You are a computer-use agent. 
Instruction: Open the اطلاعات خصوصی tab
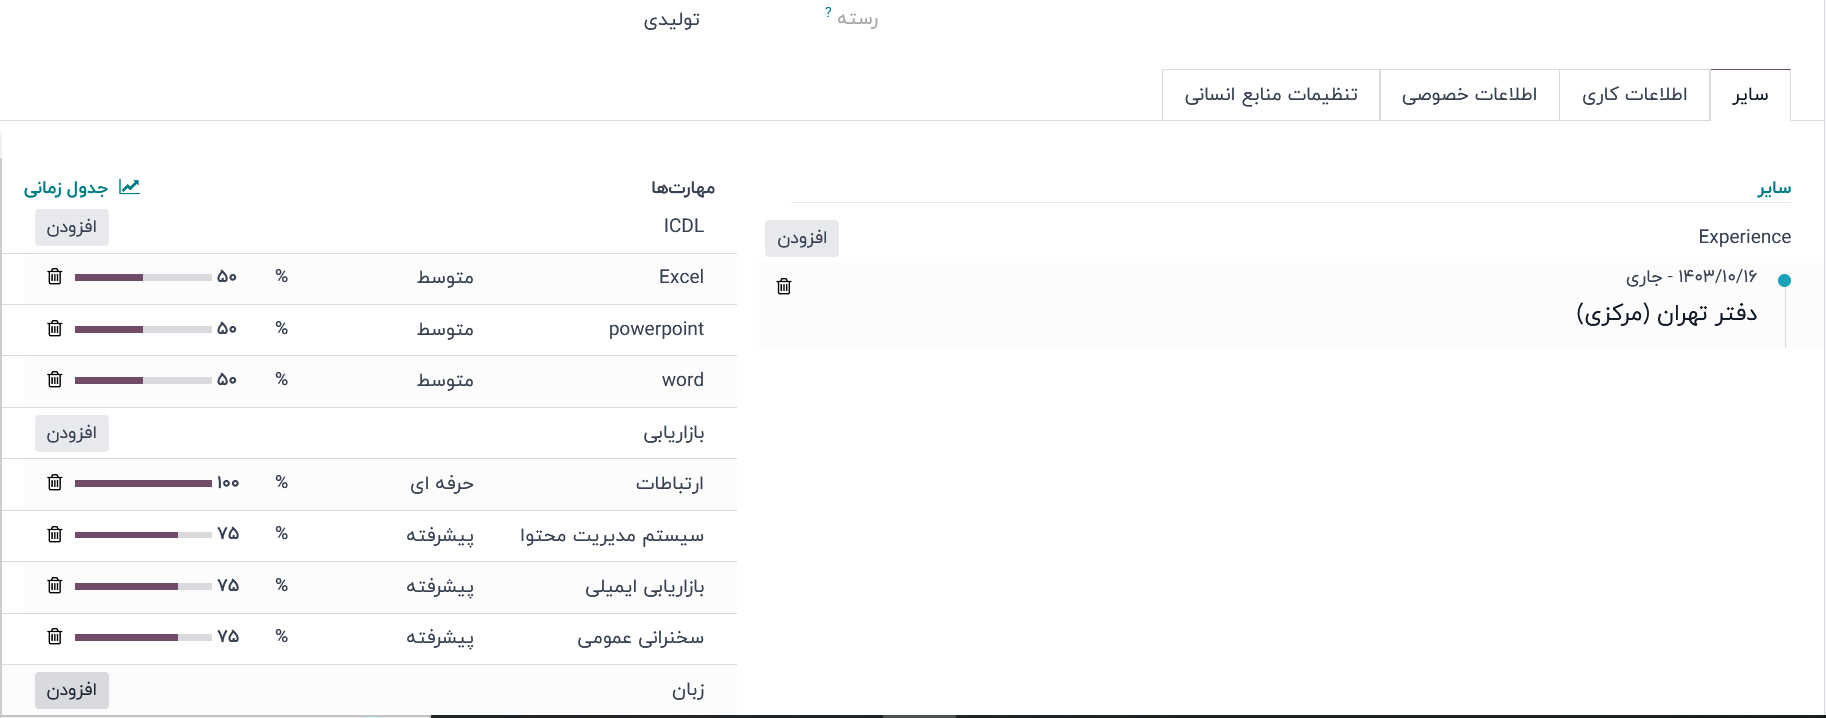(x=1469, y=95)
